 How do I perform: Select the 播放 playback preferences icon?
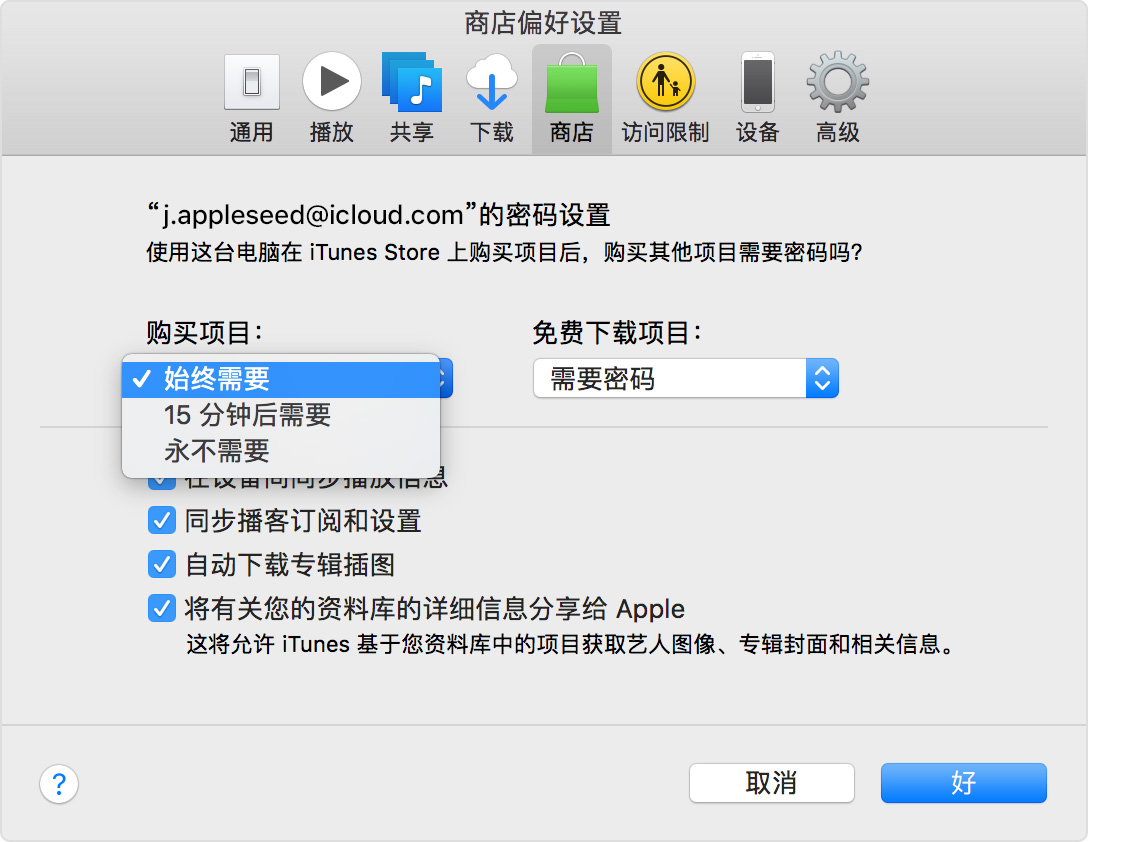point(332,98)
